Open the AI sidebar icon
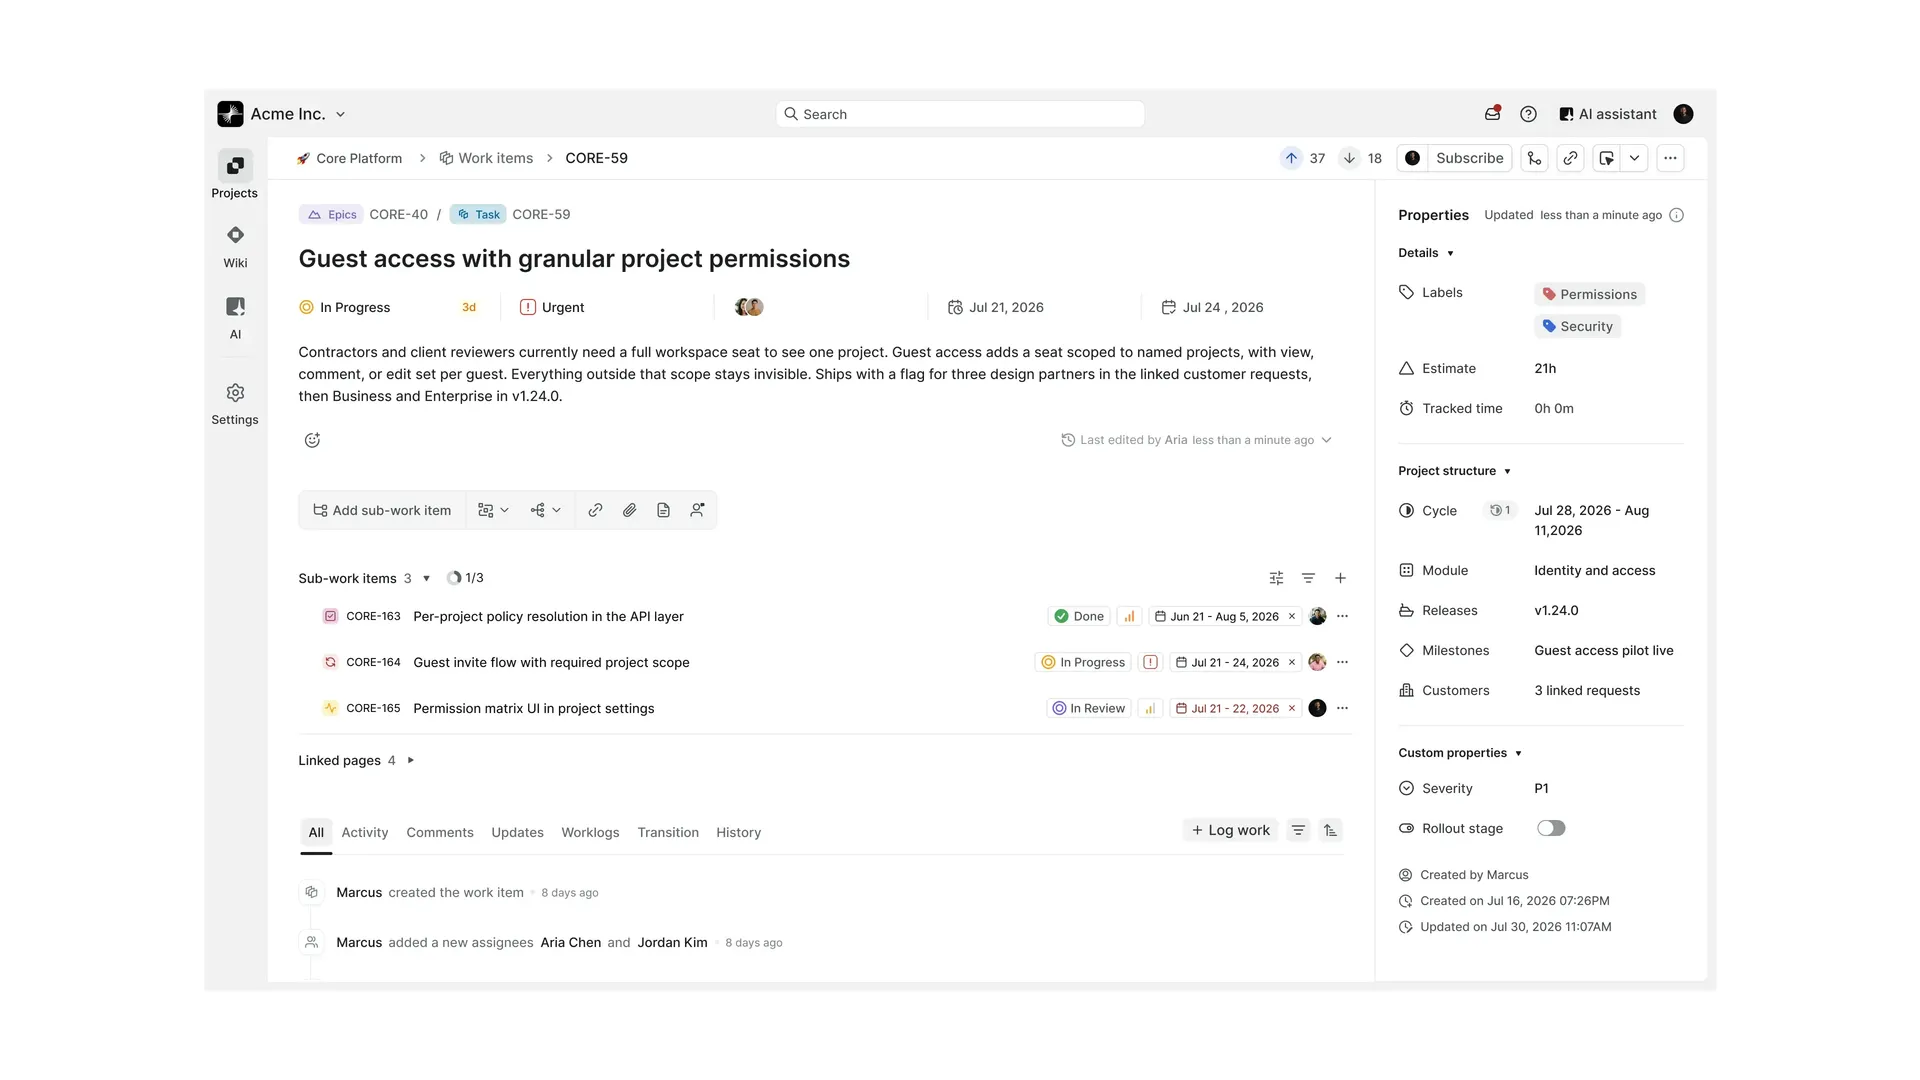The image size is (1920, 1080). (x=235, y=307)
